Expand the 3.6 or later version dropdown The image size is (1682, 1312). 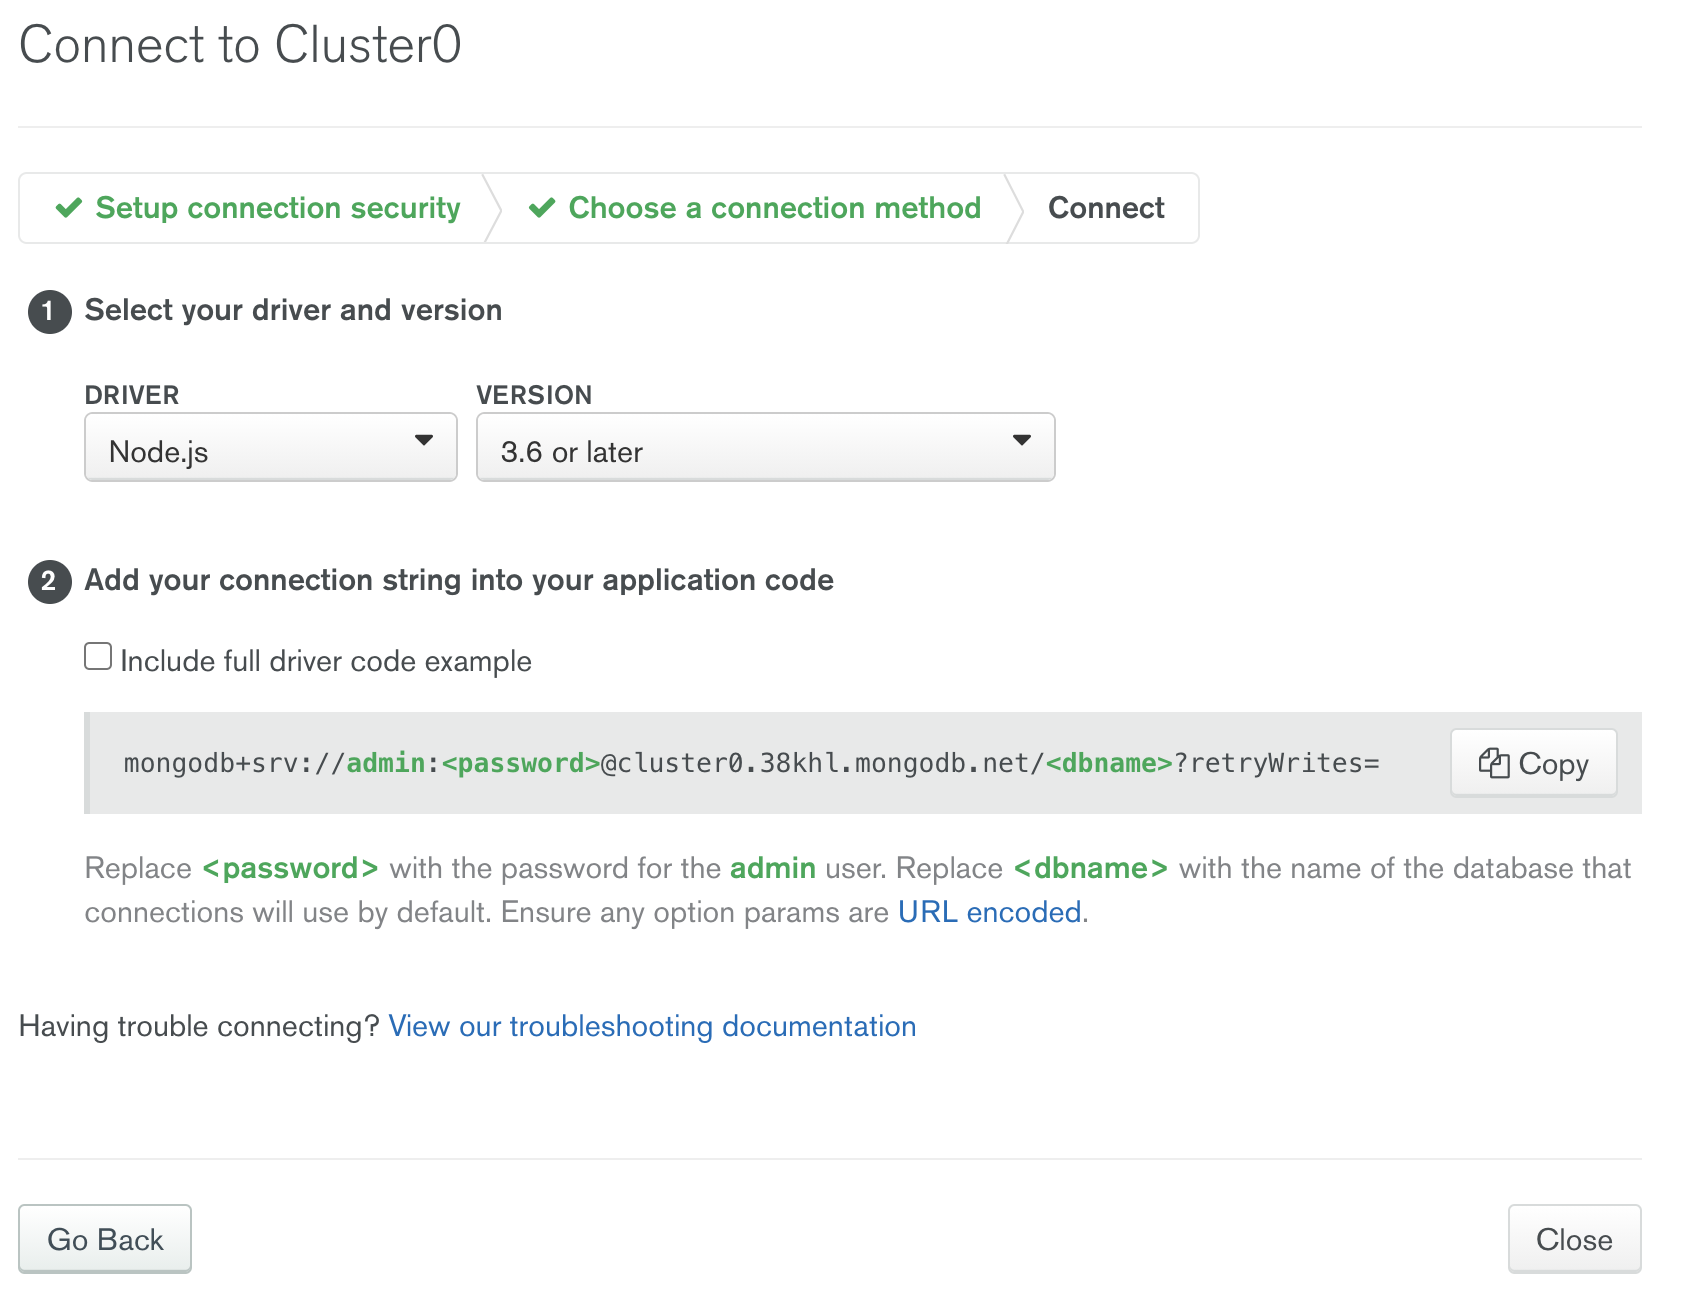tap(765, 448)
